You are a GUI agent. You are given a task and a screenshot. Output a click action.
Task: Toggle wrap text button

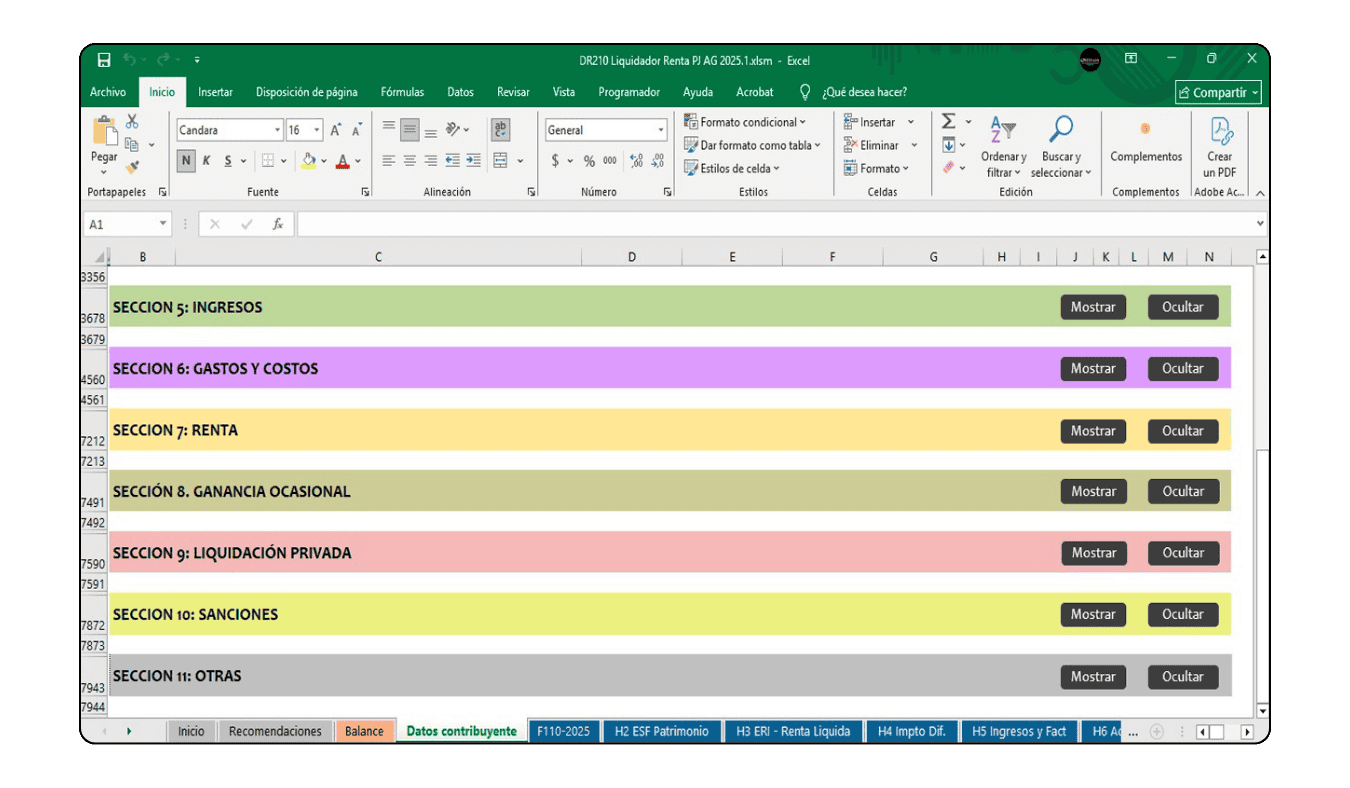click(x=501, y=130)
